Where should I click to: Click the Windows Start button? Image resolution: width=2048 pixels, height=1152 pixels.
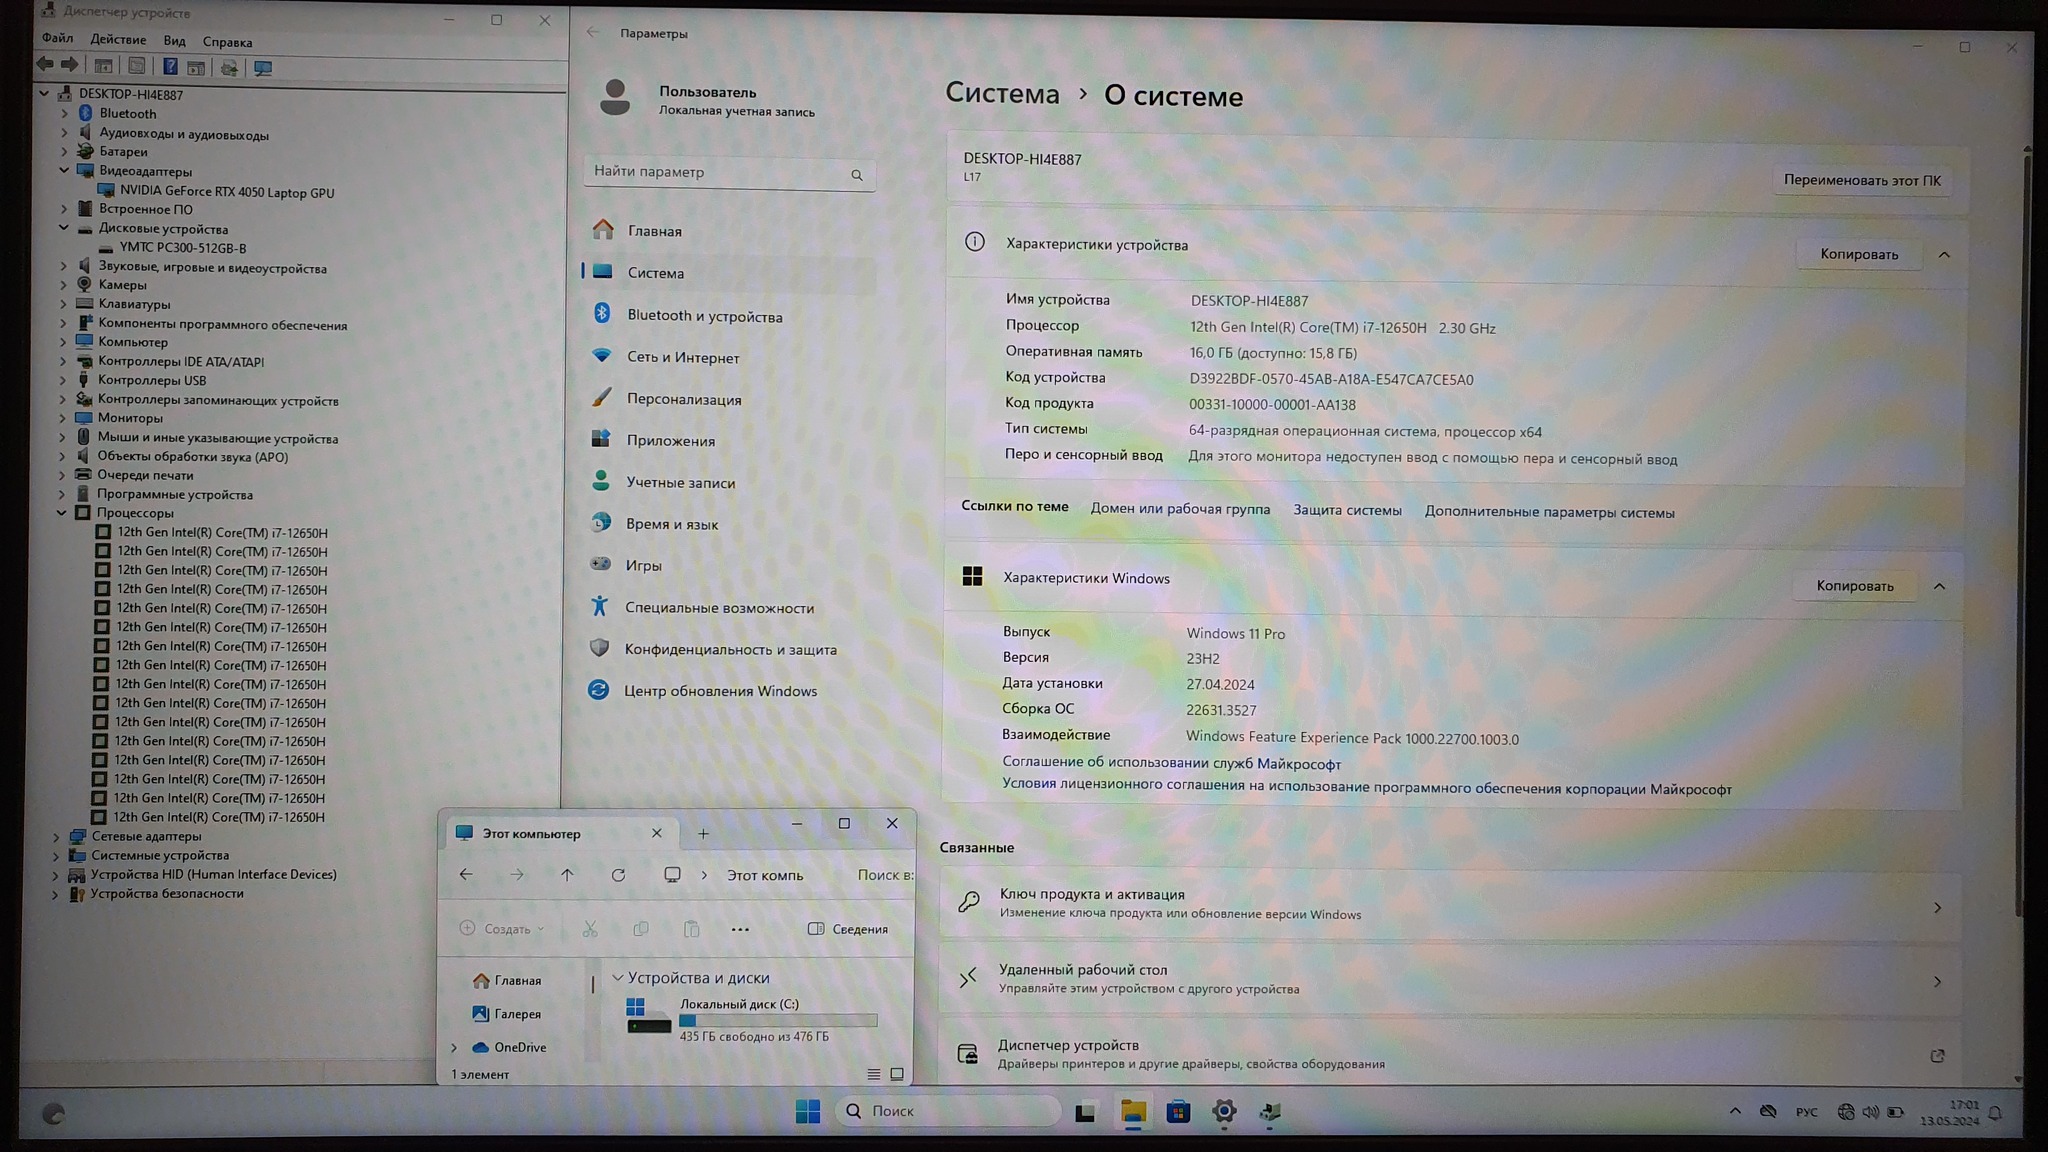pos(808,1111)
